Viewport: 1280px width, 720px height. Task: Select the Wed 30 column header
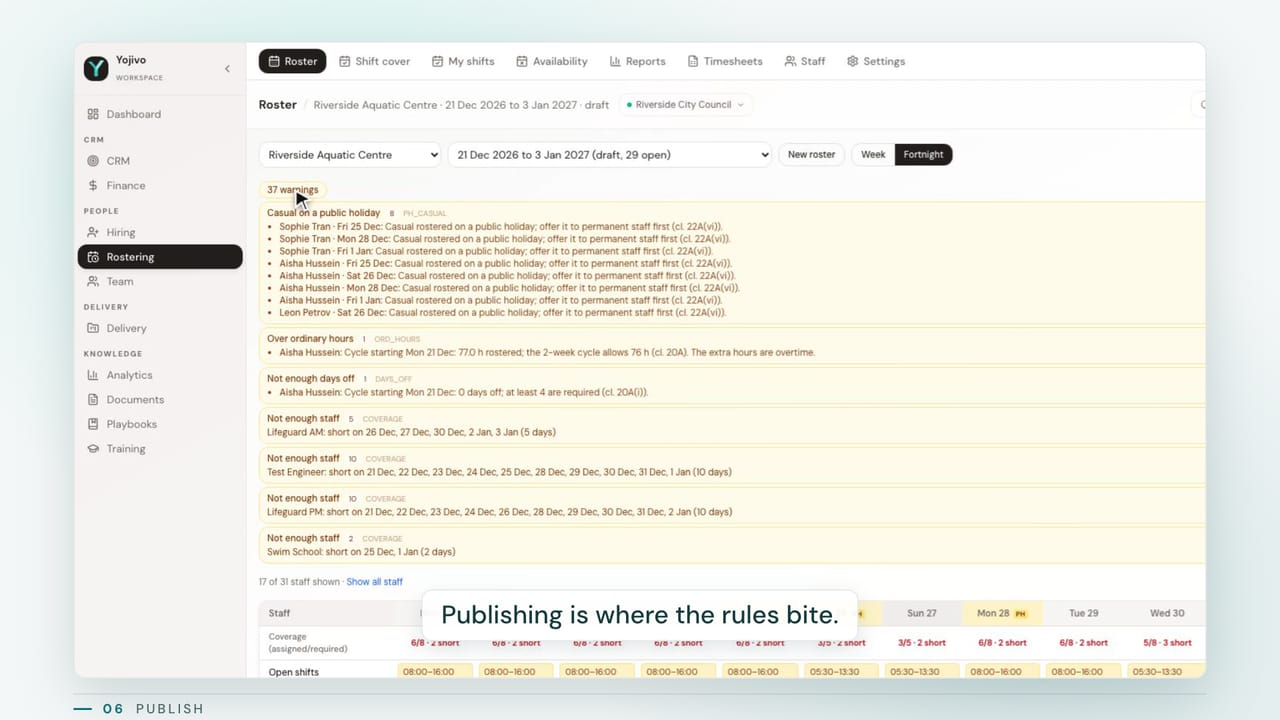(x=1166, y=613)
